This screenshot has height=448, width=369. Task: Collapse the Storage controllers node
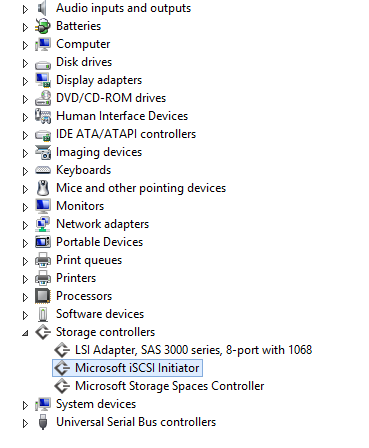click(x=25, y=333)
